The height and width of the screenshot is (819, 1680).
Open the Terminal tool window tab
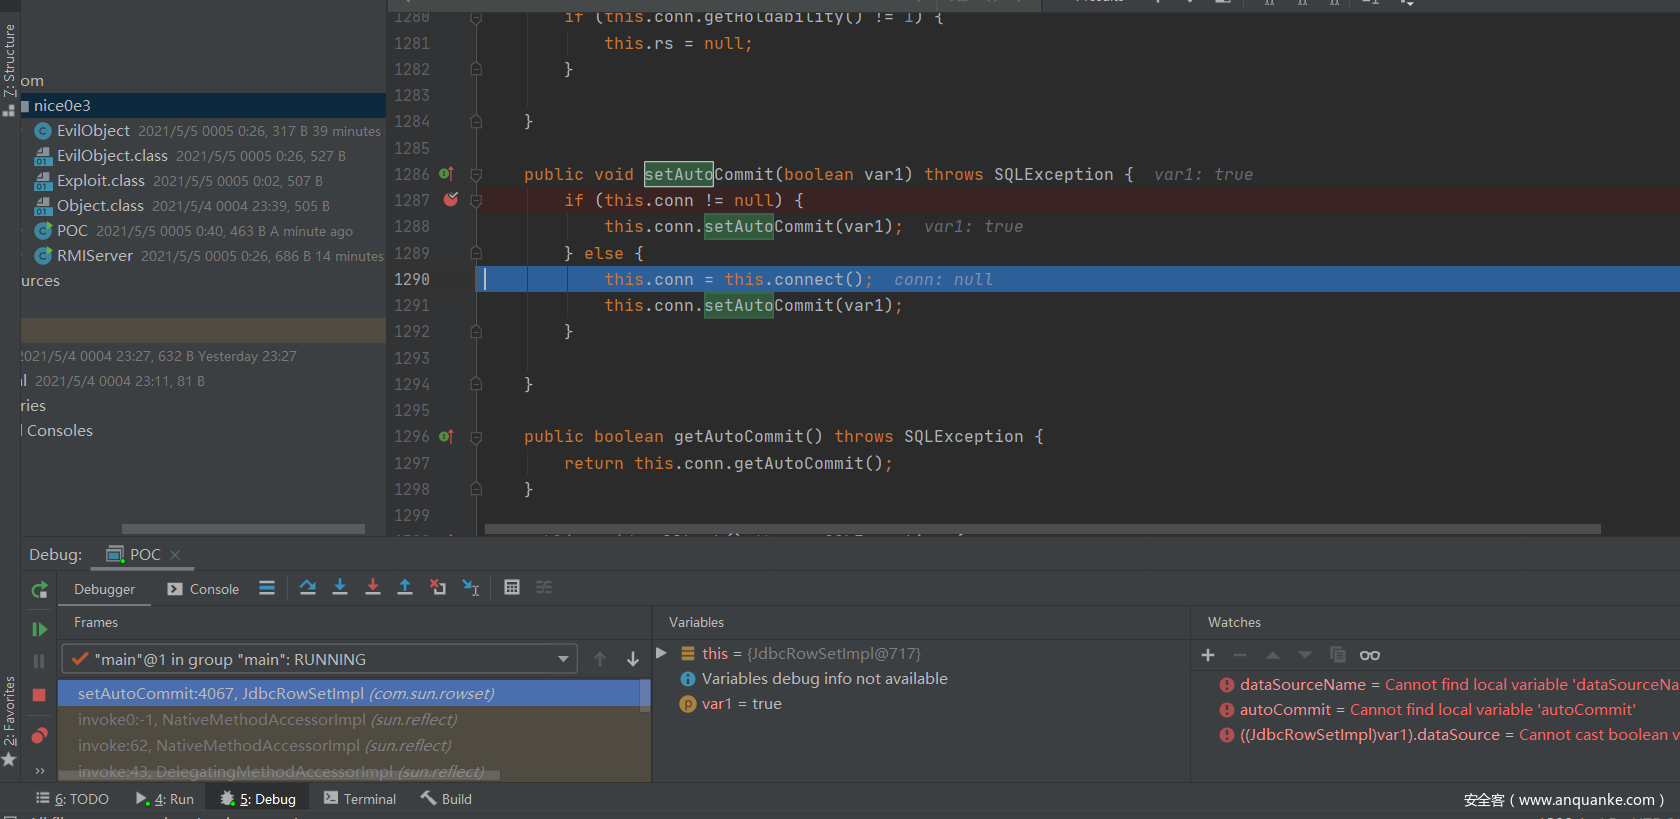360,799
